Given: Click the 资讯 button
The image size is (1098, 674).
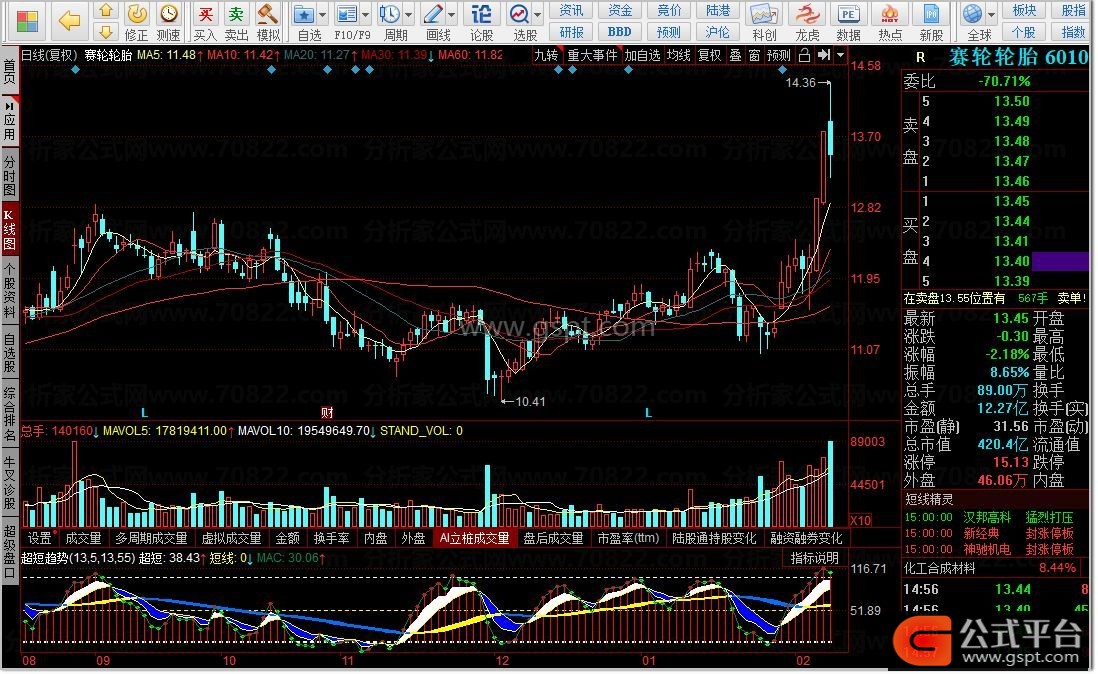Looking at the screenshot, I should tap(571, 10).
